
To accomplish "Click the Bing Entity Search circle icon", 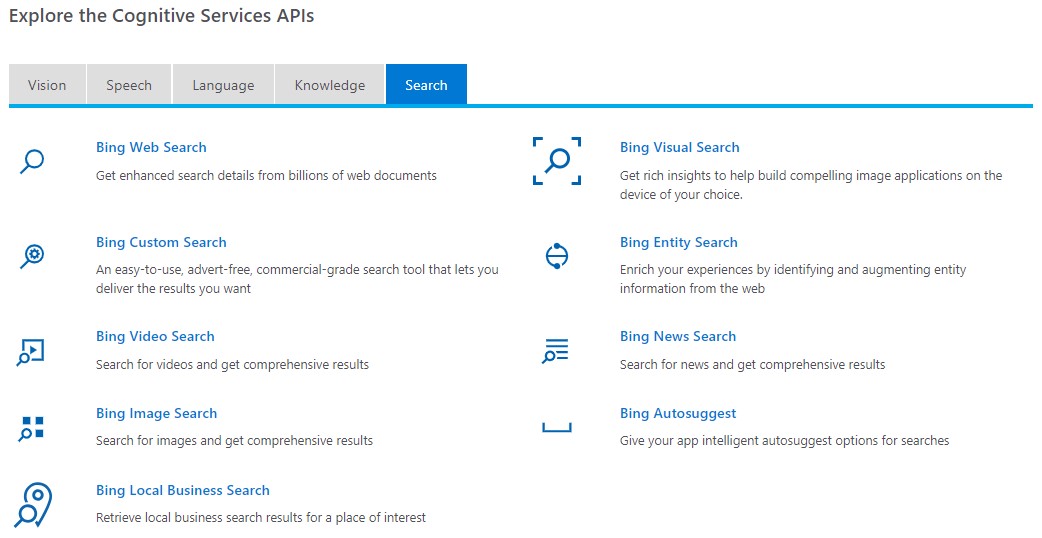I will 557,256.
